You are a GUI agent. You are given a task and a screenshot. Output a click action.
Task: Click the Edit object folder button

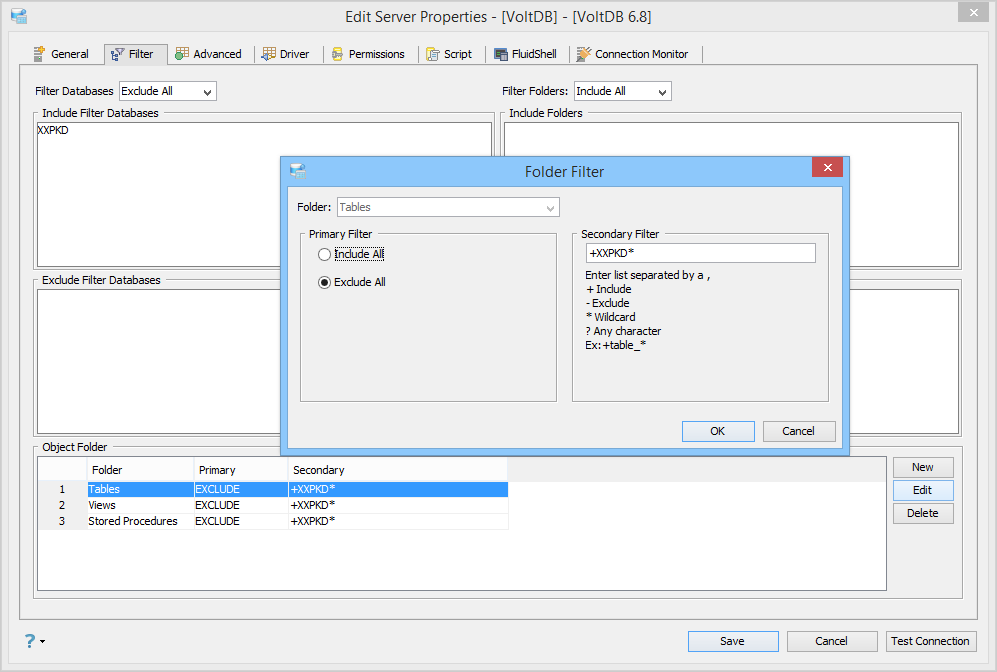[923, 490]
